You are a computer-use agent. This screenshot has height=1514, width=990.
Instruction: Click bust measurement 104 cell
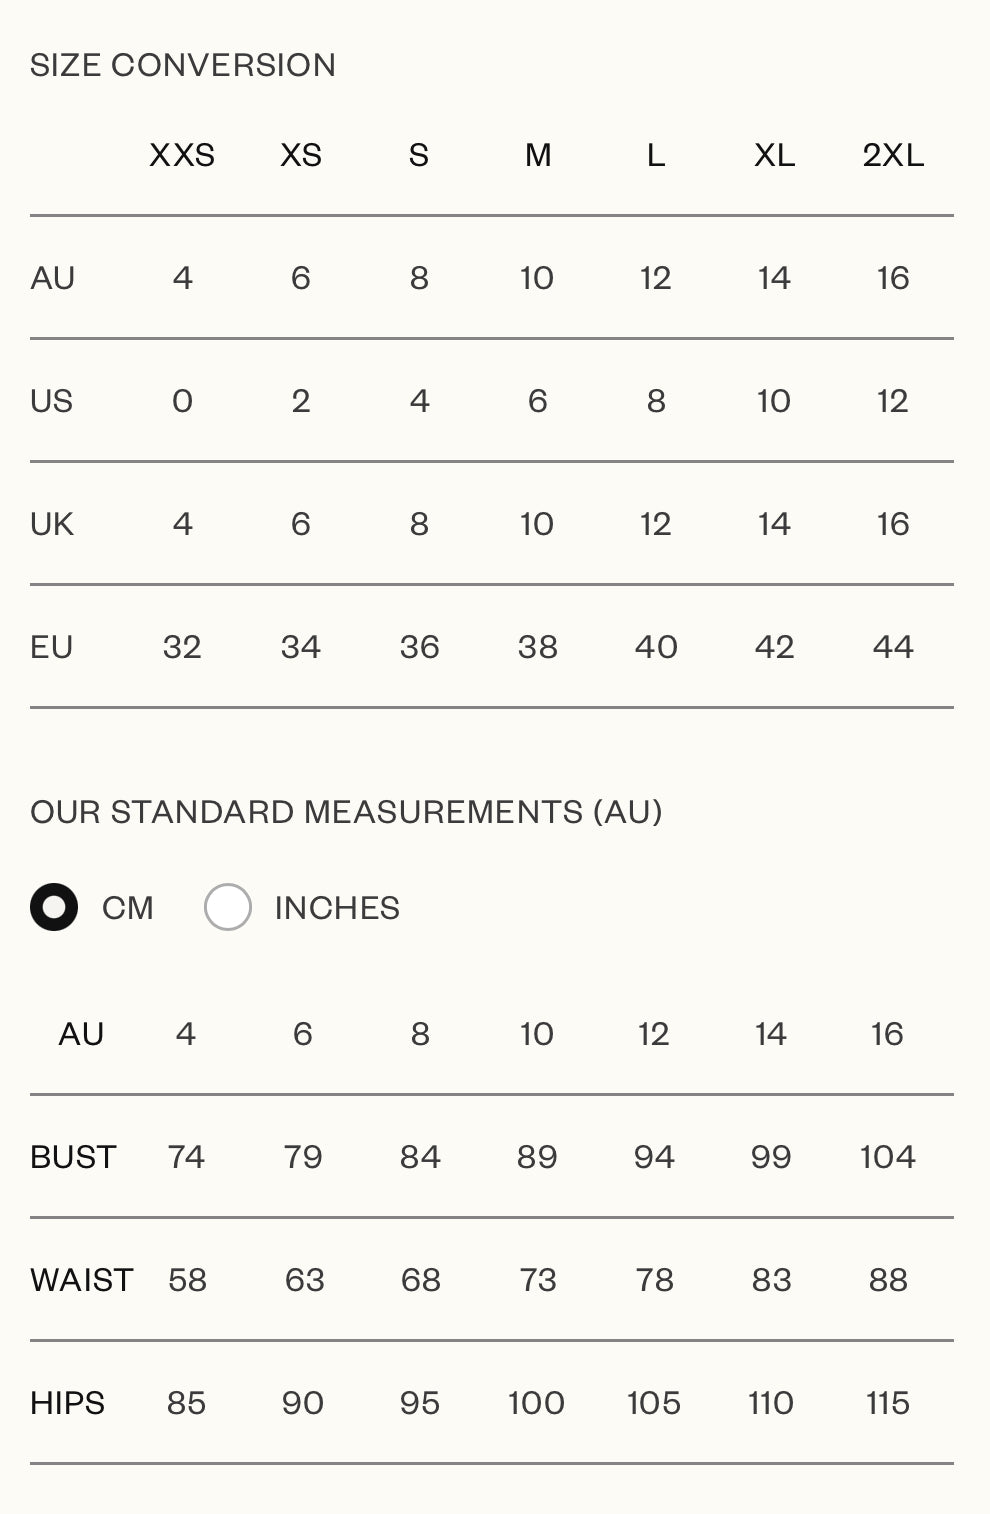887,1157
